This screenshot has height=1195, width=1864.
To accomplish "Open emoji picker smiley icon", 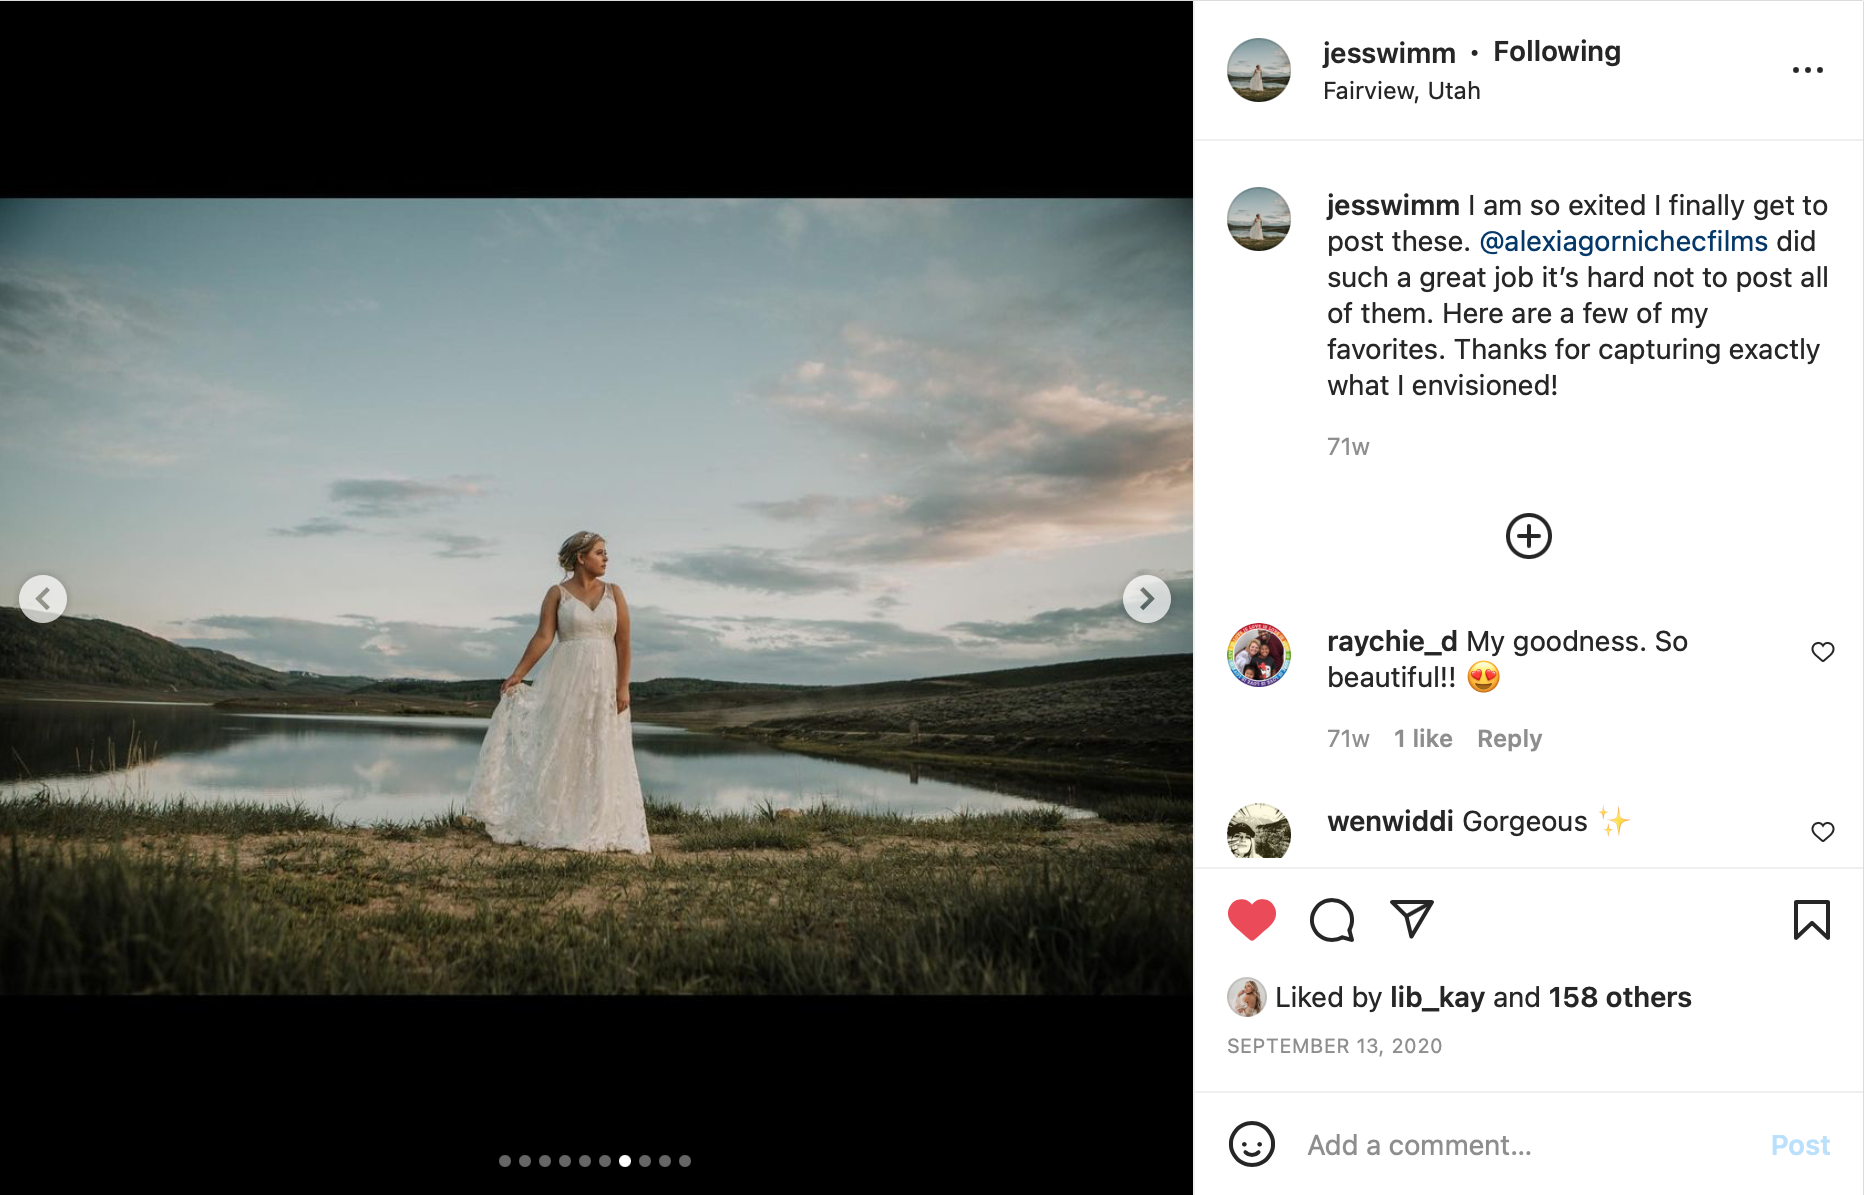I will pos(1252,1144).
